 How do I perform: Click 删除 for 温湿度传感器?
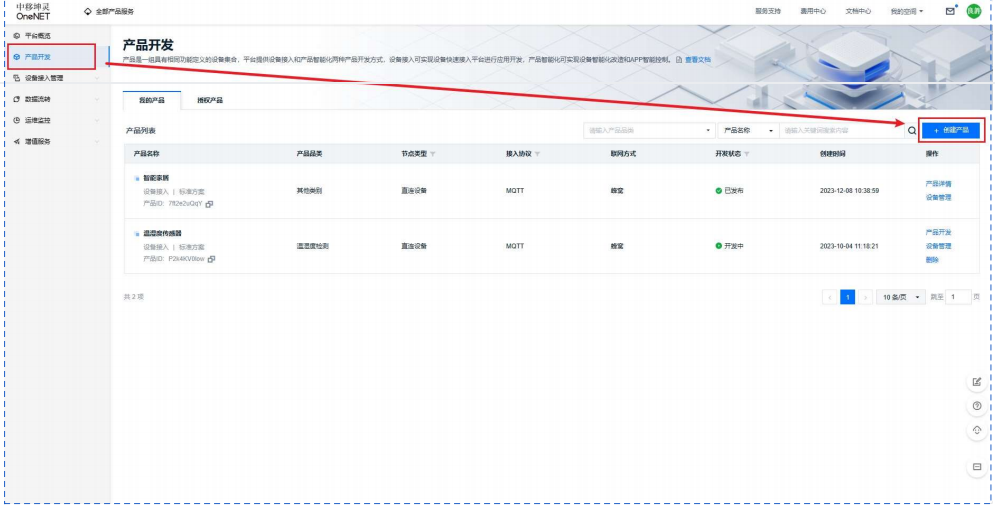[x=932, y=260]
